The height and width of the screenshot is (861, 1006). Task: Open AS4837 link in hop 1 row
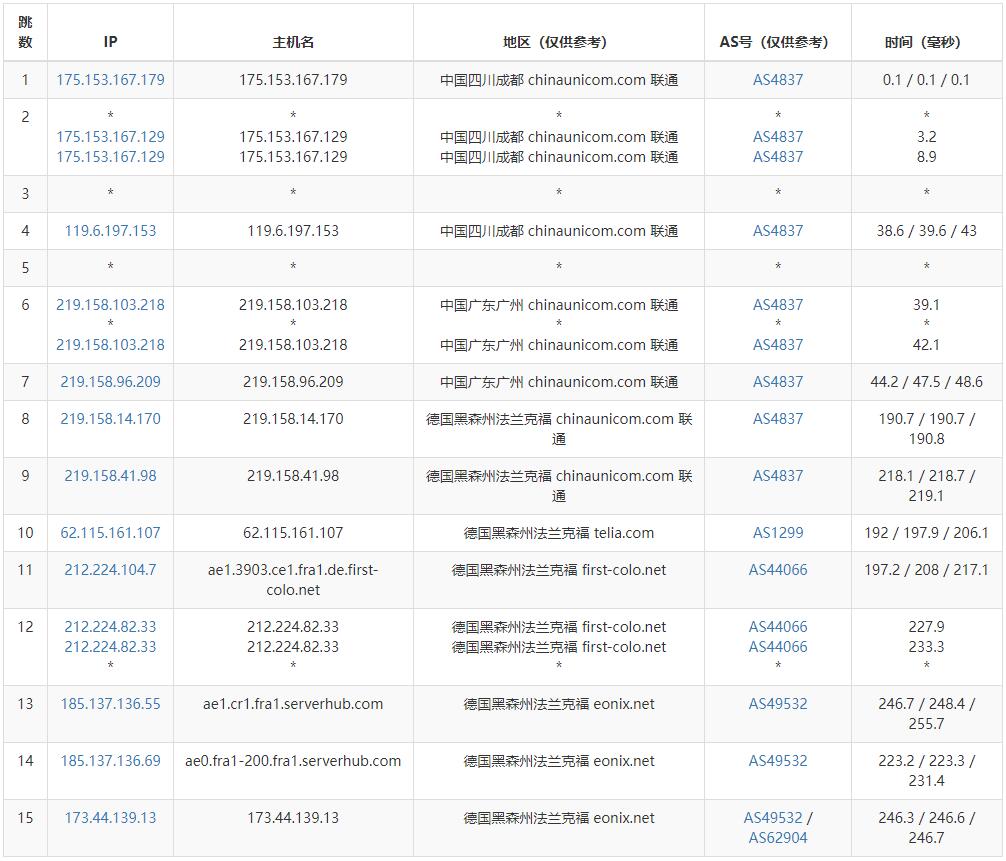click(778, 80)
